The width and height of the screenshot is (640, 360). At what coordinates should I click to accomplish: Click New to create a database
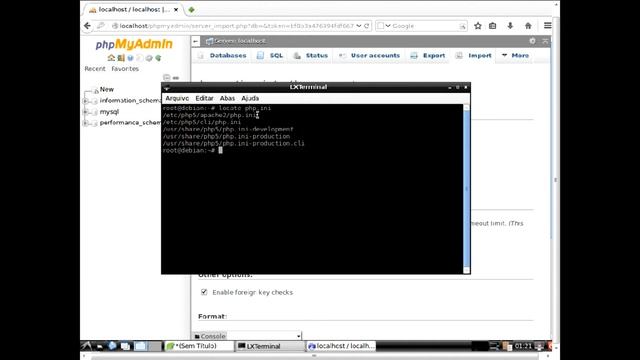[x=107, y=89]
